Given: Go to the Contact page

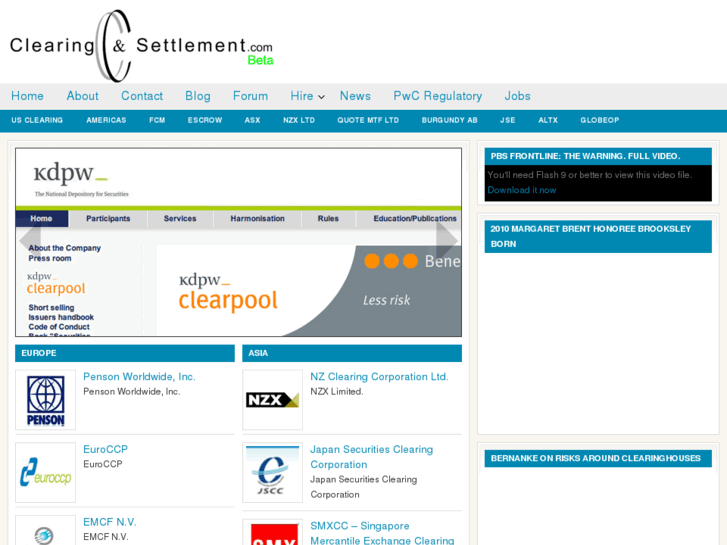Looking at the screenshot, I should 142,96.
